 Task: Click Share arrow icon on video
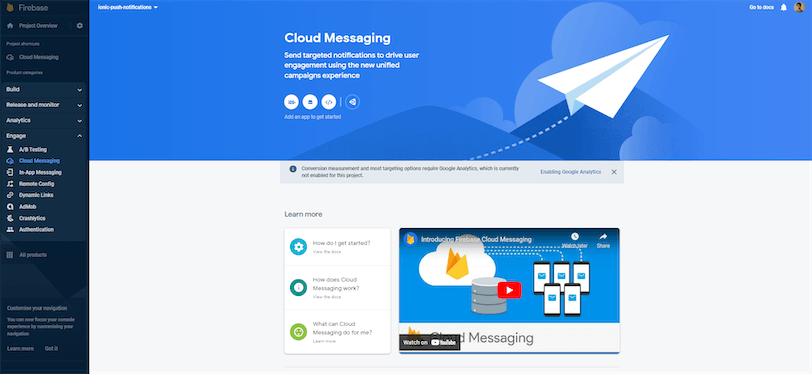(x=603, y=237)
